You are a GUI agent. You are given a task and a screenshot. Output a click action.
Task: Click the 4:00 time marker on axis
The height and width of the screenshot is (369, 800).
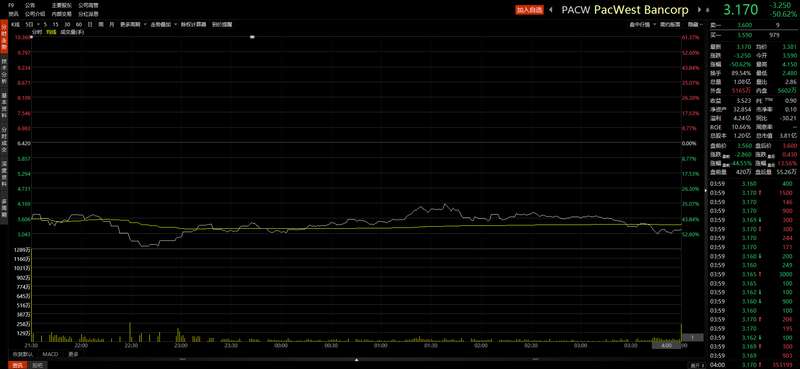(666, 345)
